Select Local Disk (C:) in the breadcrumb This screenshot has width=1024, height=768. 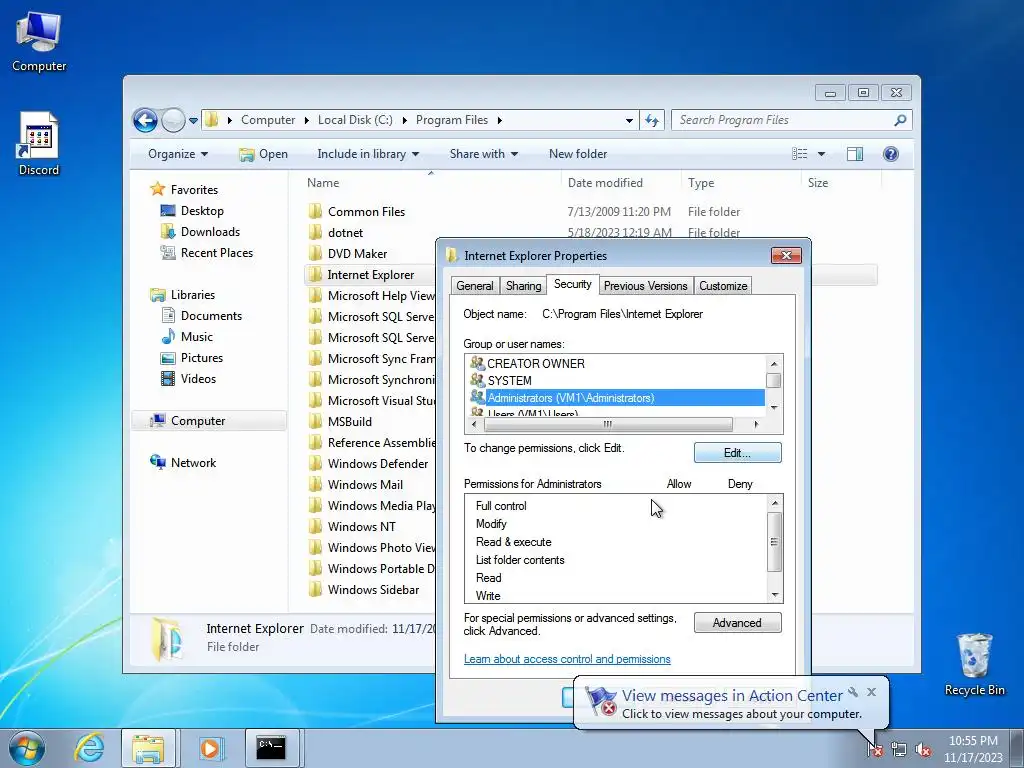pyautogui.click(x=355, y=120)
